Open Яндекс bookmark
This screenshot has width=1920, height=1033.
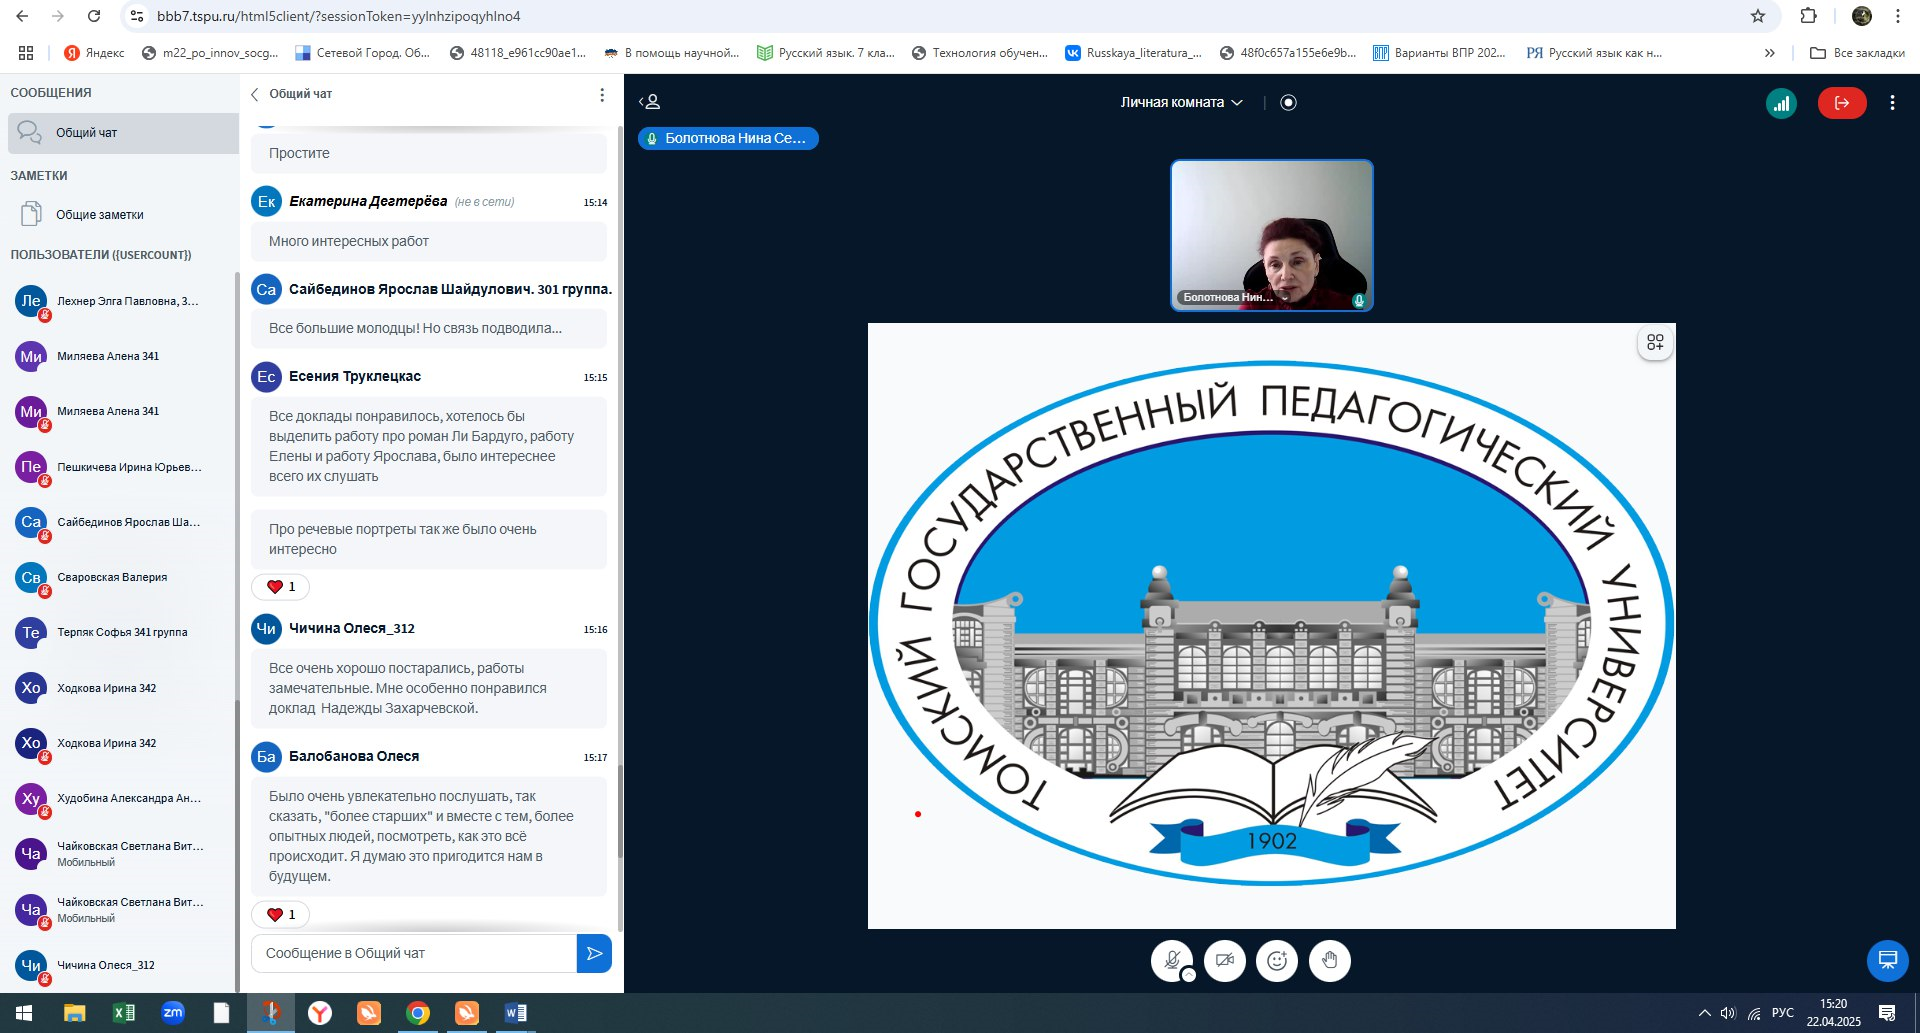click(95, 53)
